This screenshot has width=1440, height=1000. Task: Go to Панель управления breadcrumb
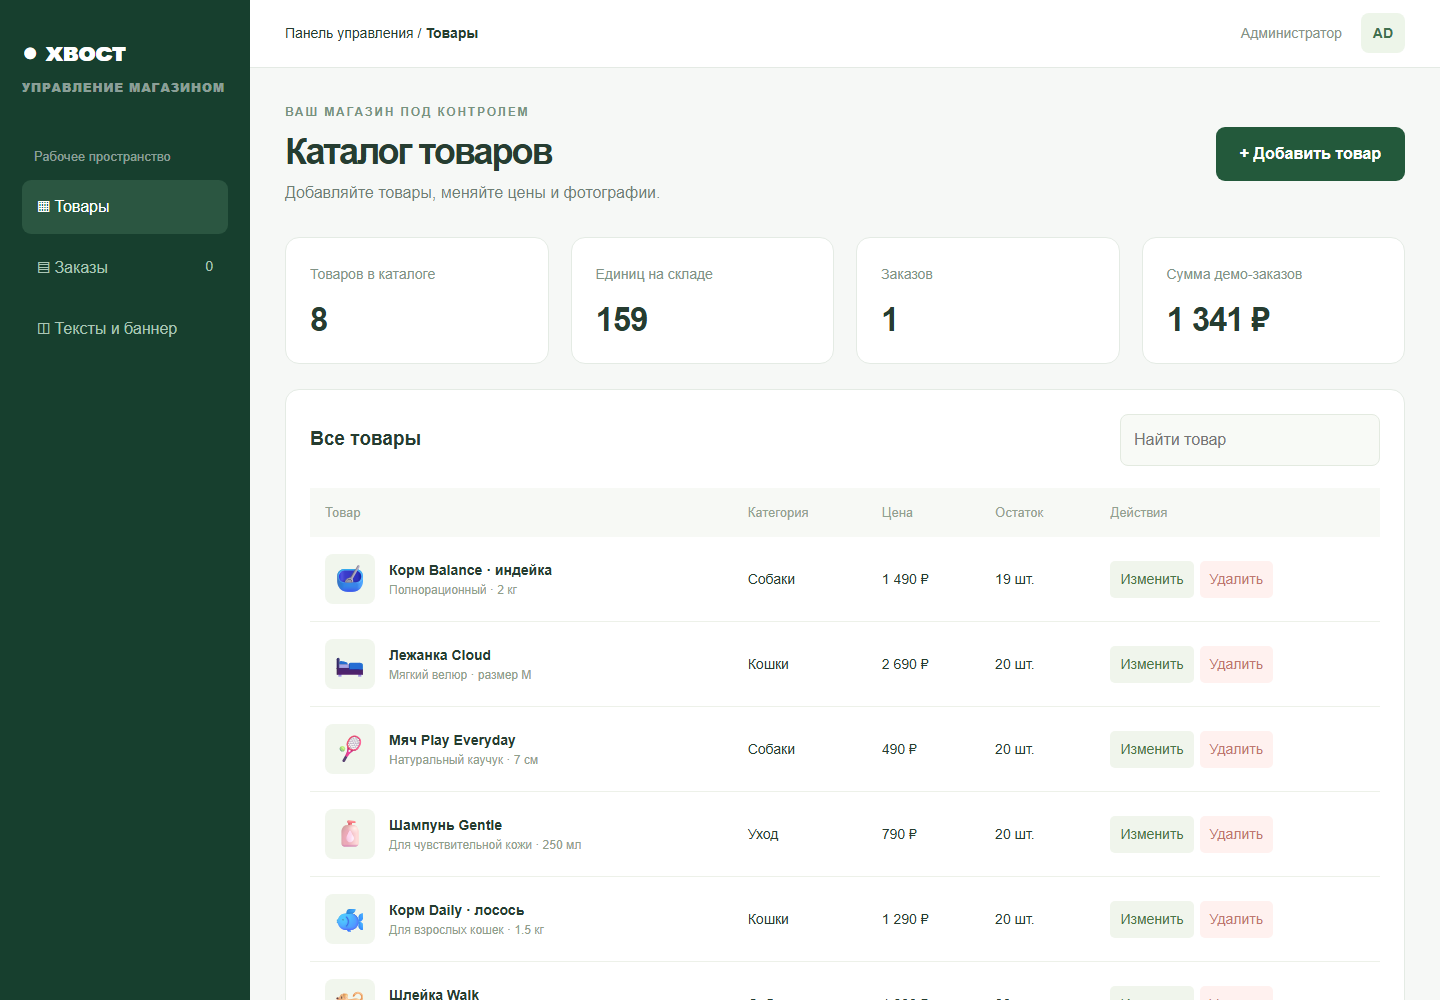tap(349, 33)
